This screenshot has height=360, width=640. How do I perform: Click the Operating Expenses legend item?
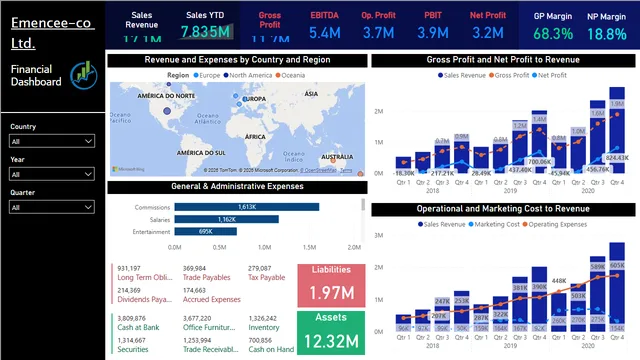pos(555,224)
